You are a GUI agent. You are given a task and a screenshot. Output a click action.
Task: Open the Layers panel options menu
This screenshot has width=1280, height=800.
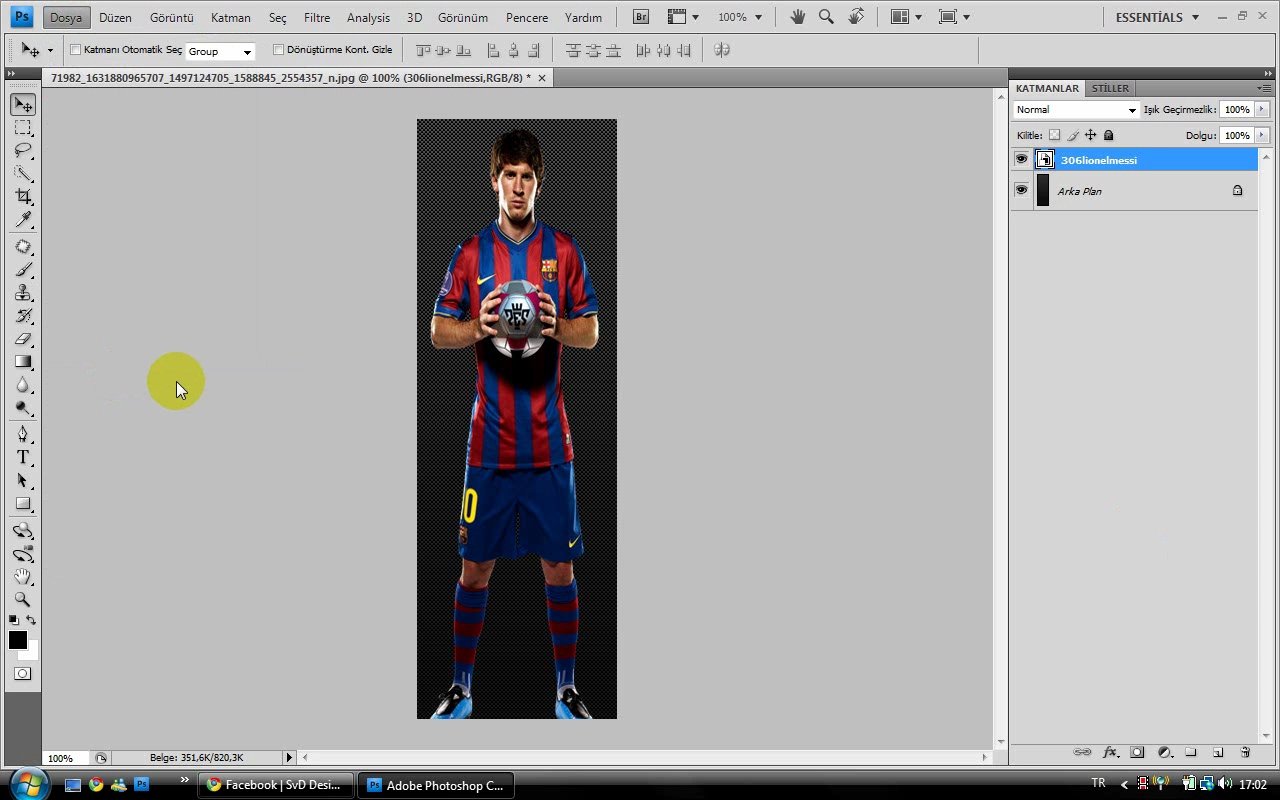tap(1265, 88)
